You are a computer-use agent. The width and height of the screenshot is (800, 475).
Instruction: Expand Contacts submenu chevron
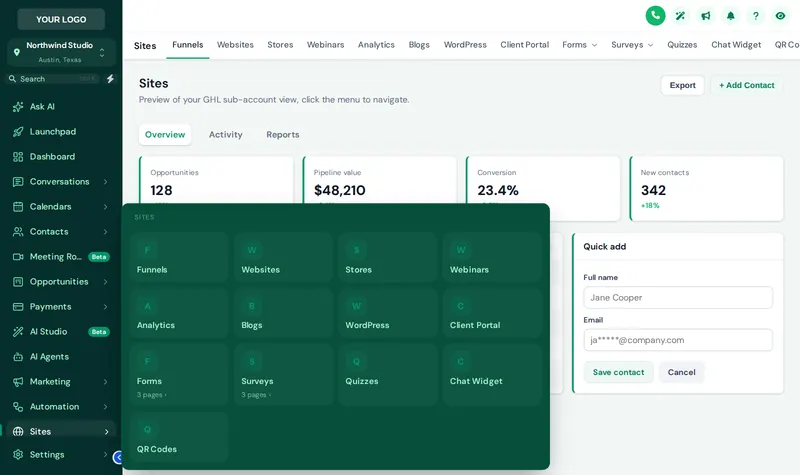pyautogui.click(x=106, y=232)
